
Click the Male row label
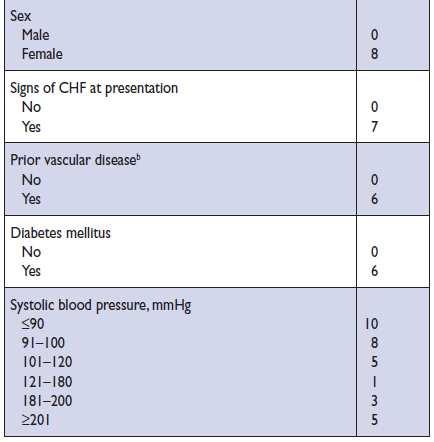(x=36, y=35)
